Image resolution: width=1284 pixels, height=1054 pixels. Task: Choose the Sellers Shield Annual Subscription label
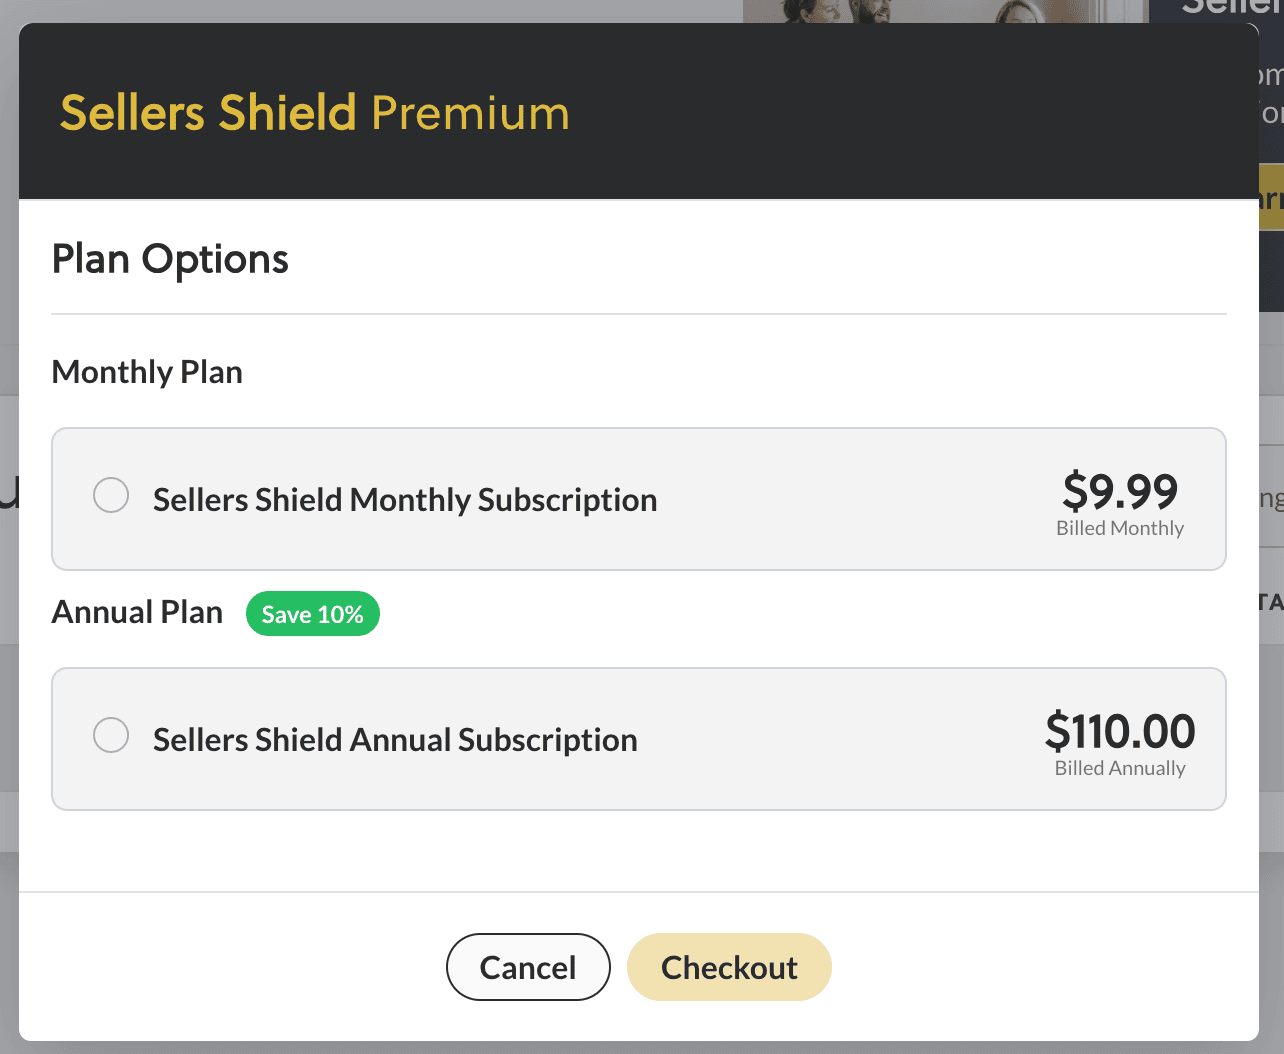click(x=395, y=739)
